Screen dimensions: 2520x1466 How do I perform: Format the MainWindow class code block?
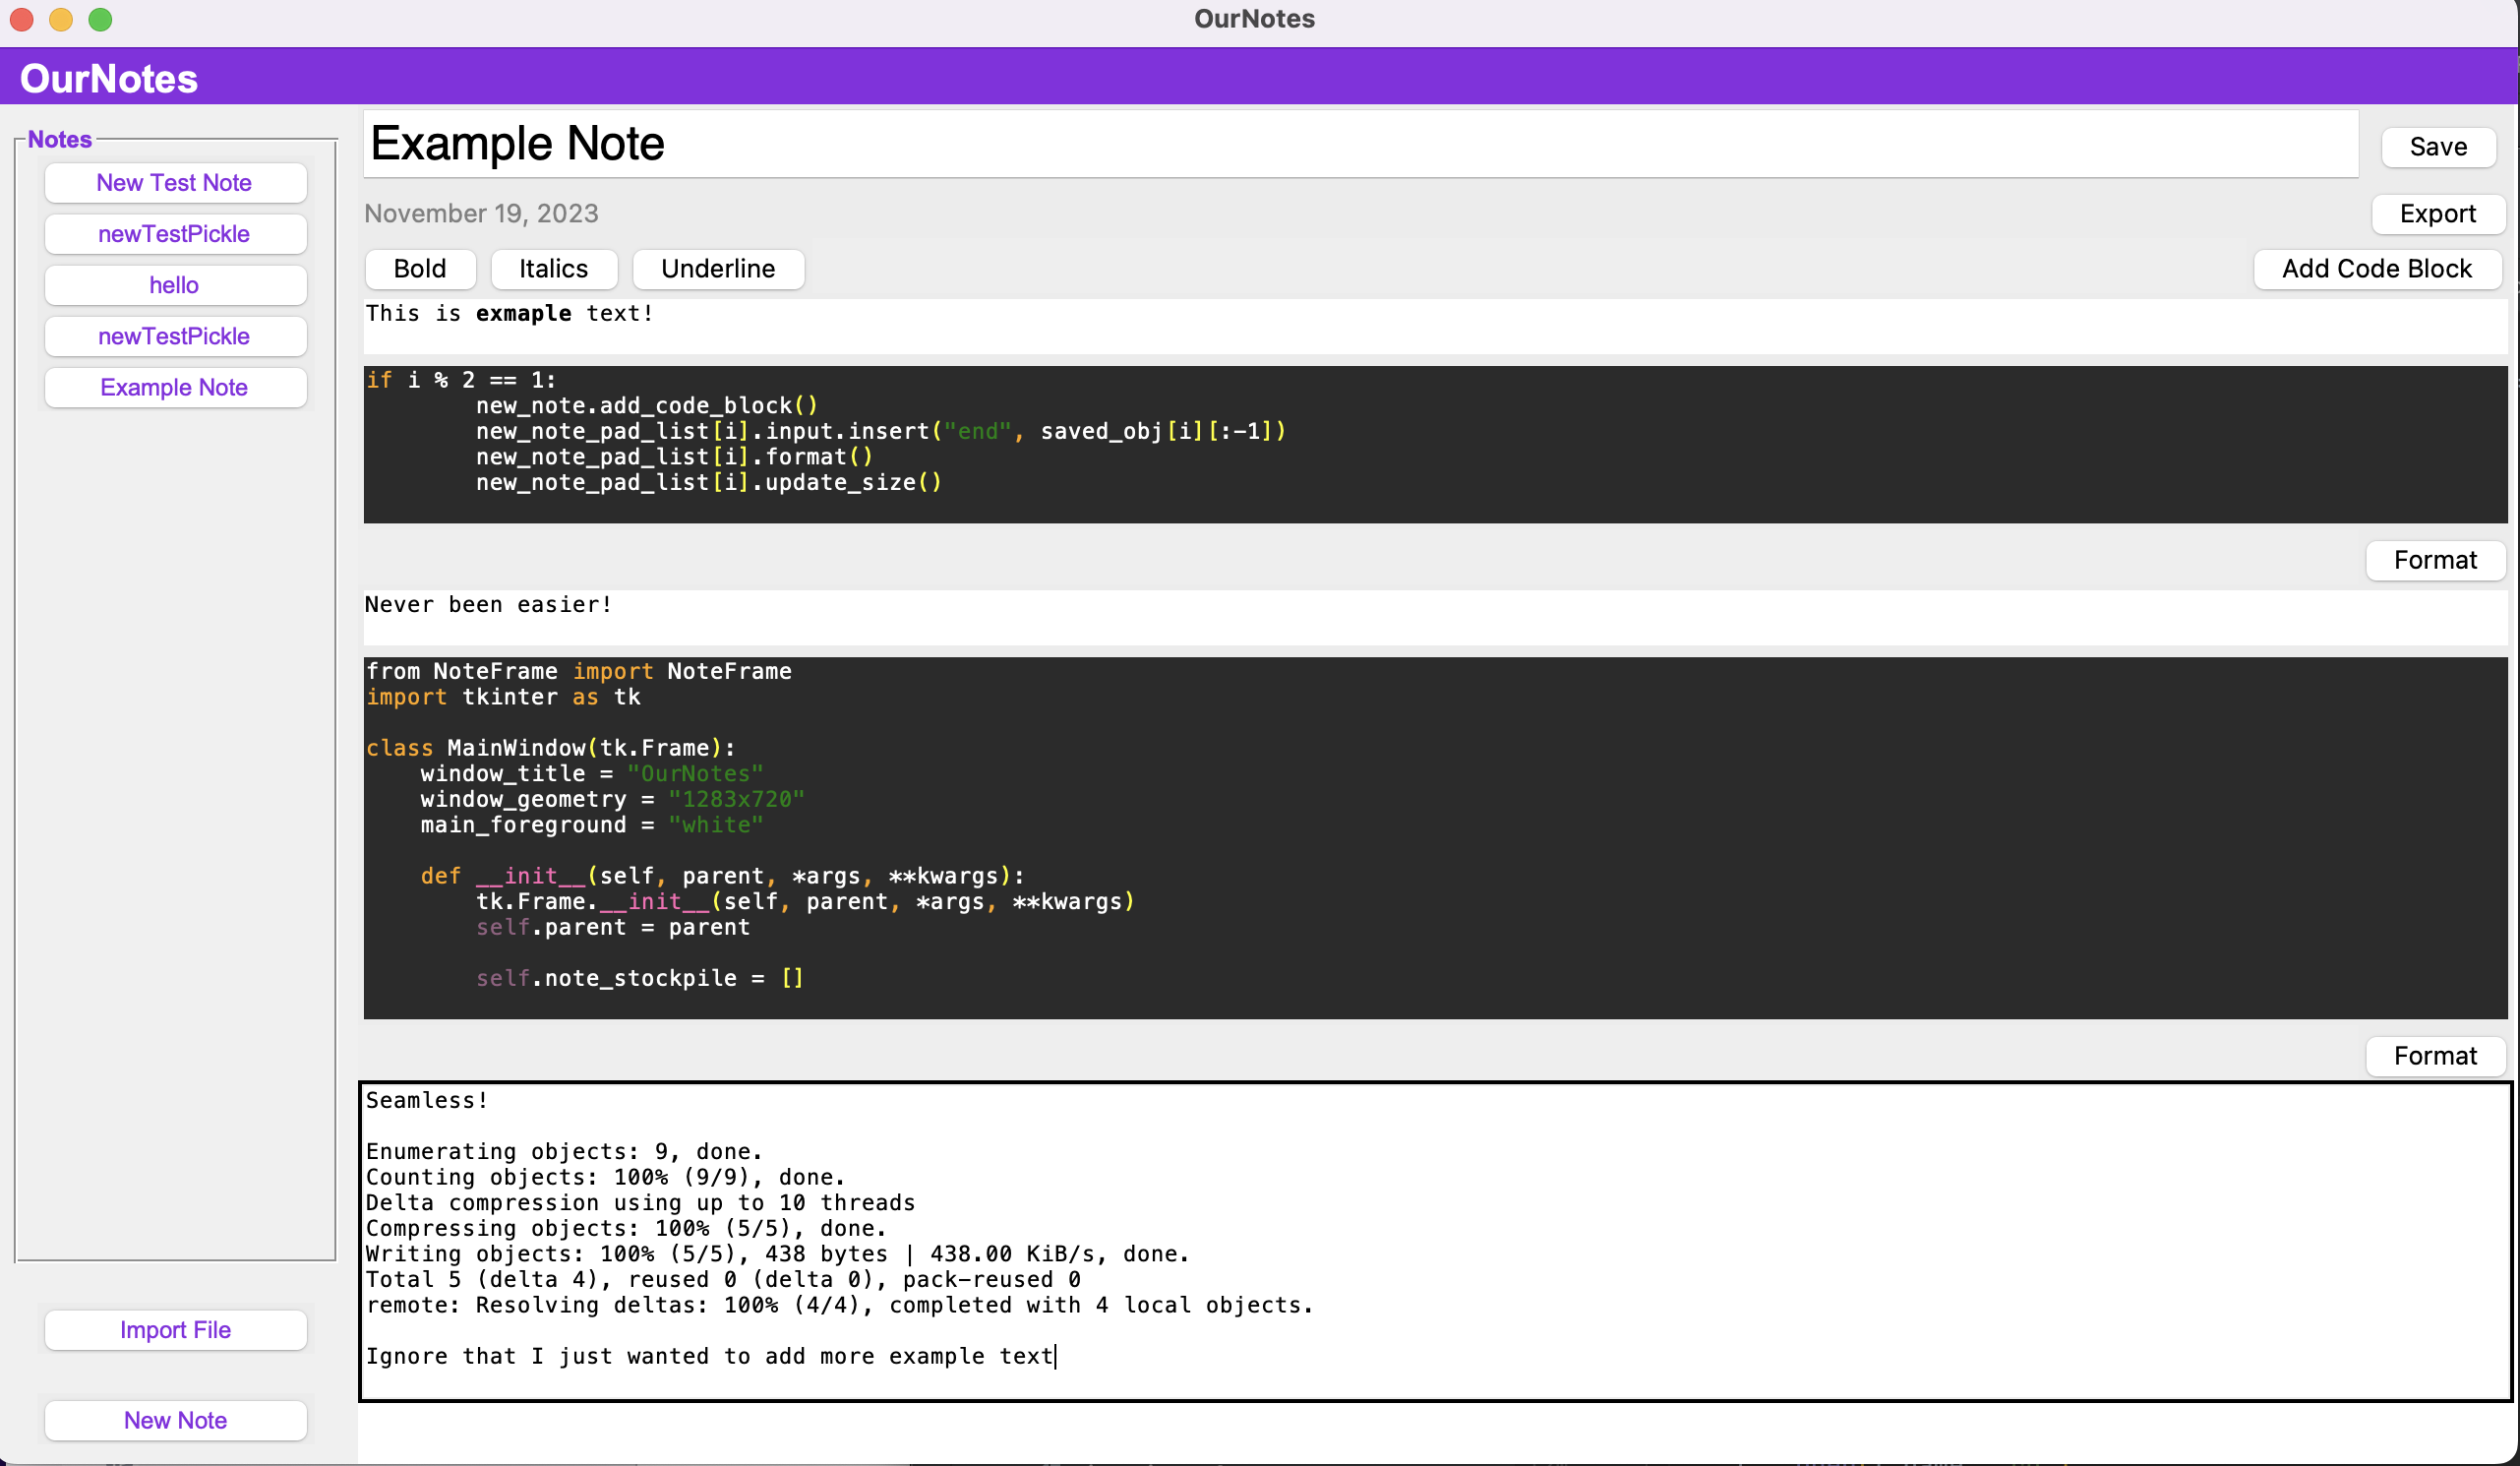click(2434, 1056)
